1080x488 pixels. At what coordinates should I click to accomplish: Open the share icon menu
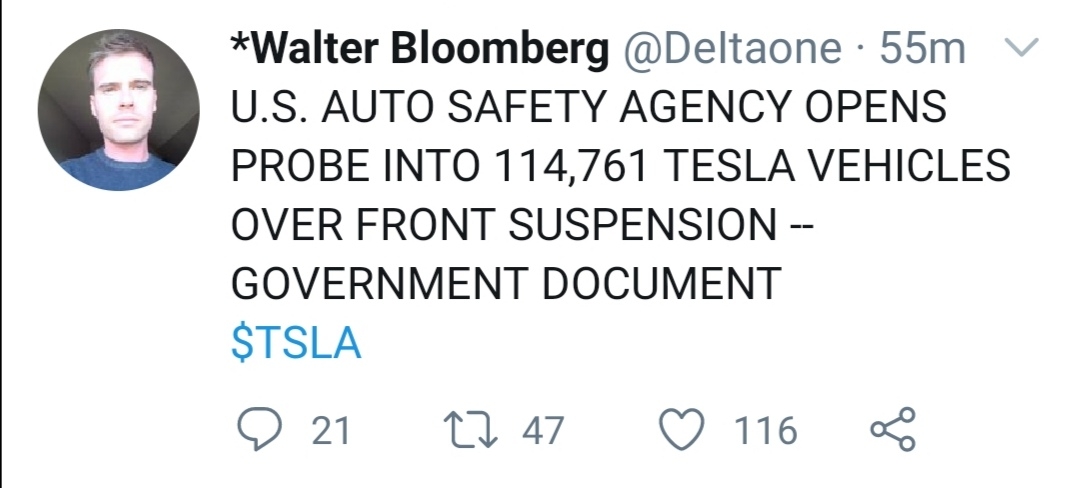[892, 430]
